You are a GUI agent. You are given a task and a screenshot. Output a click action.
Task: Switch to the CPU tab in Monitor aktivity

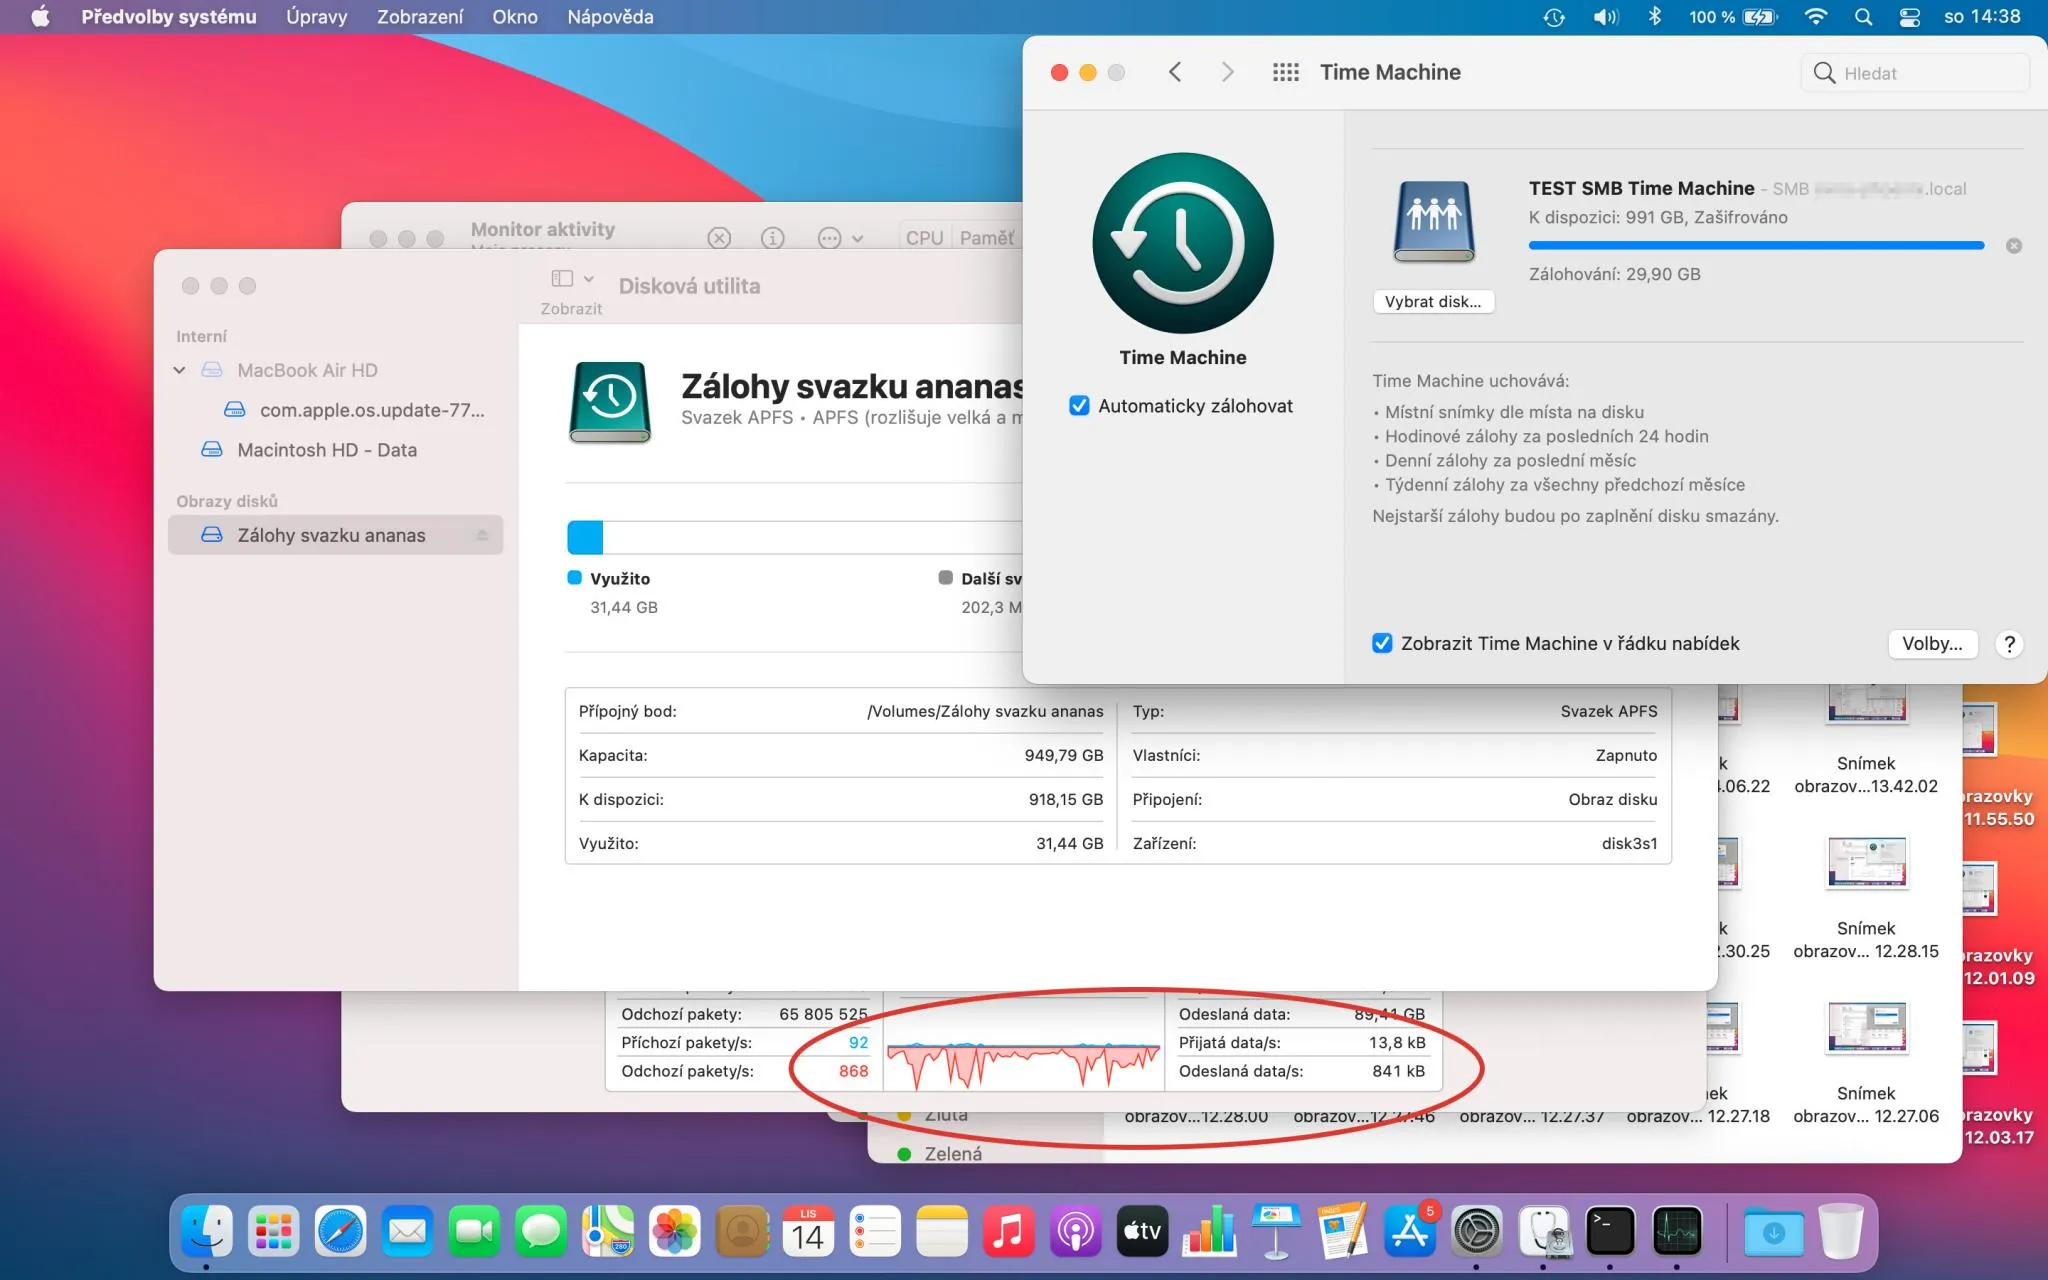coord(925,238)
